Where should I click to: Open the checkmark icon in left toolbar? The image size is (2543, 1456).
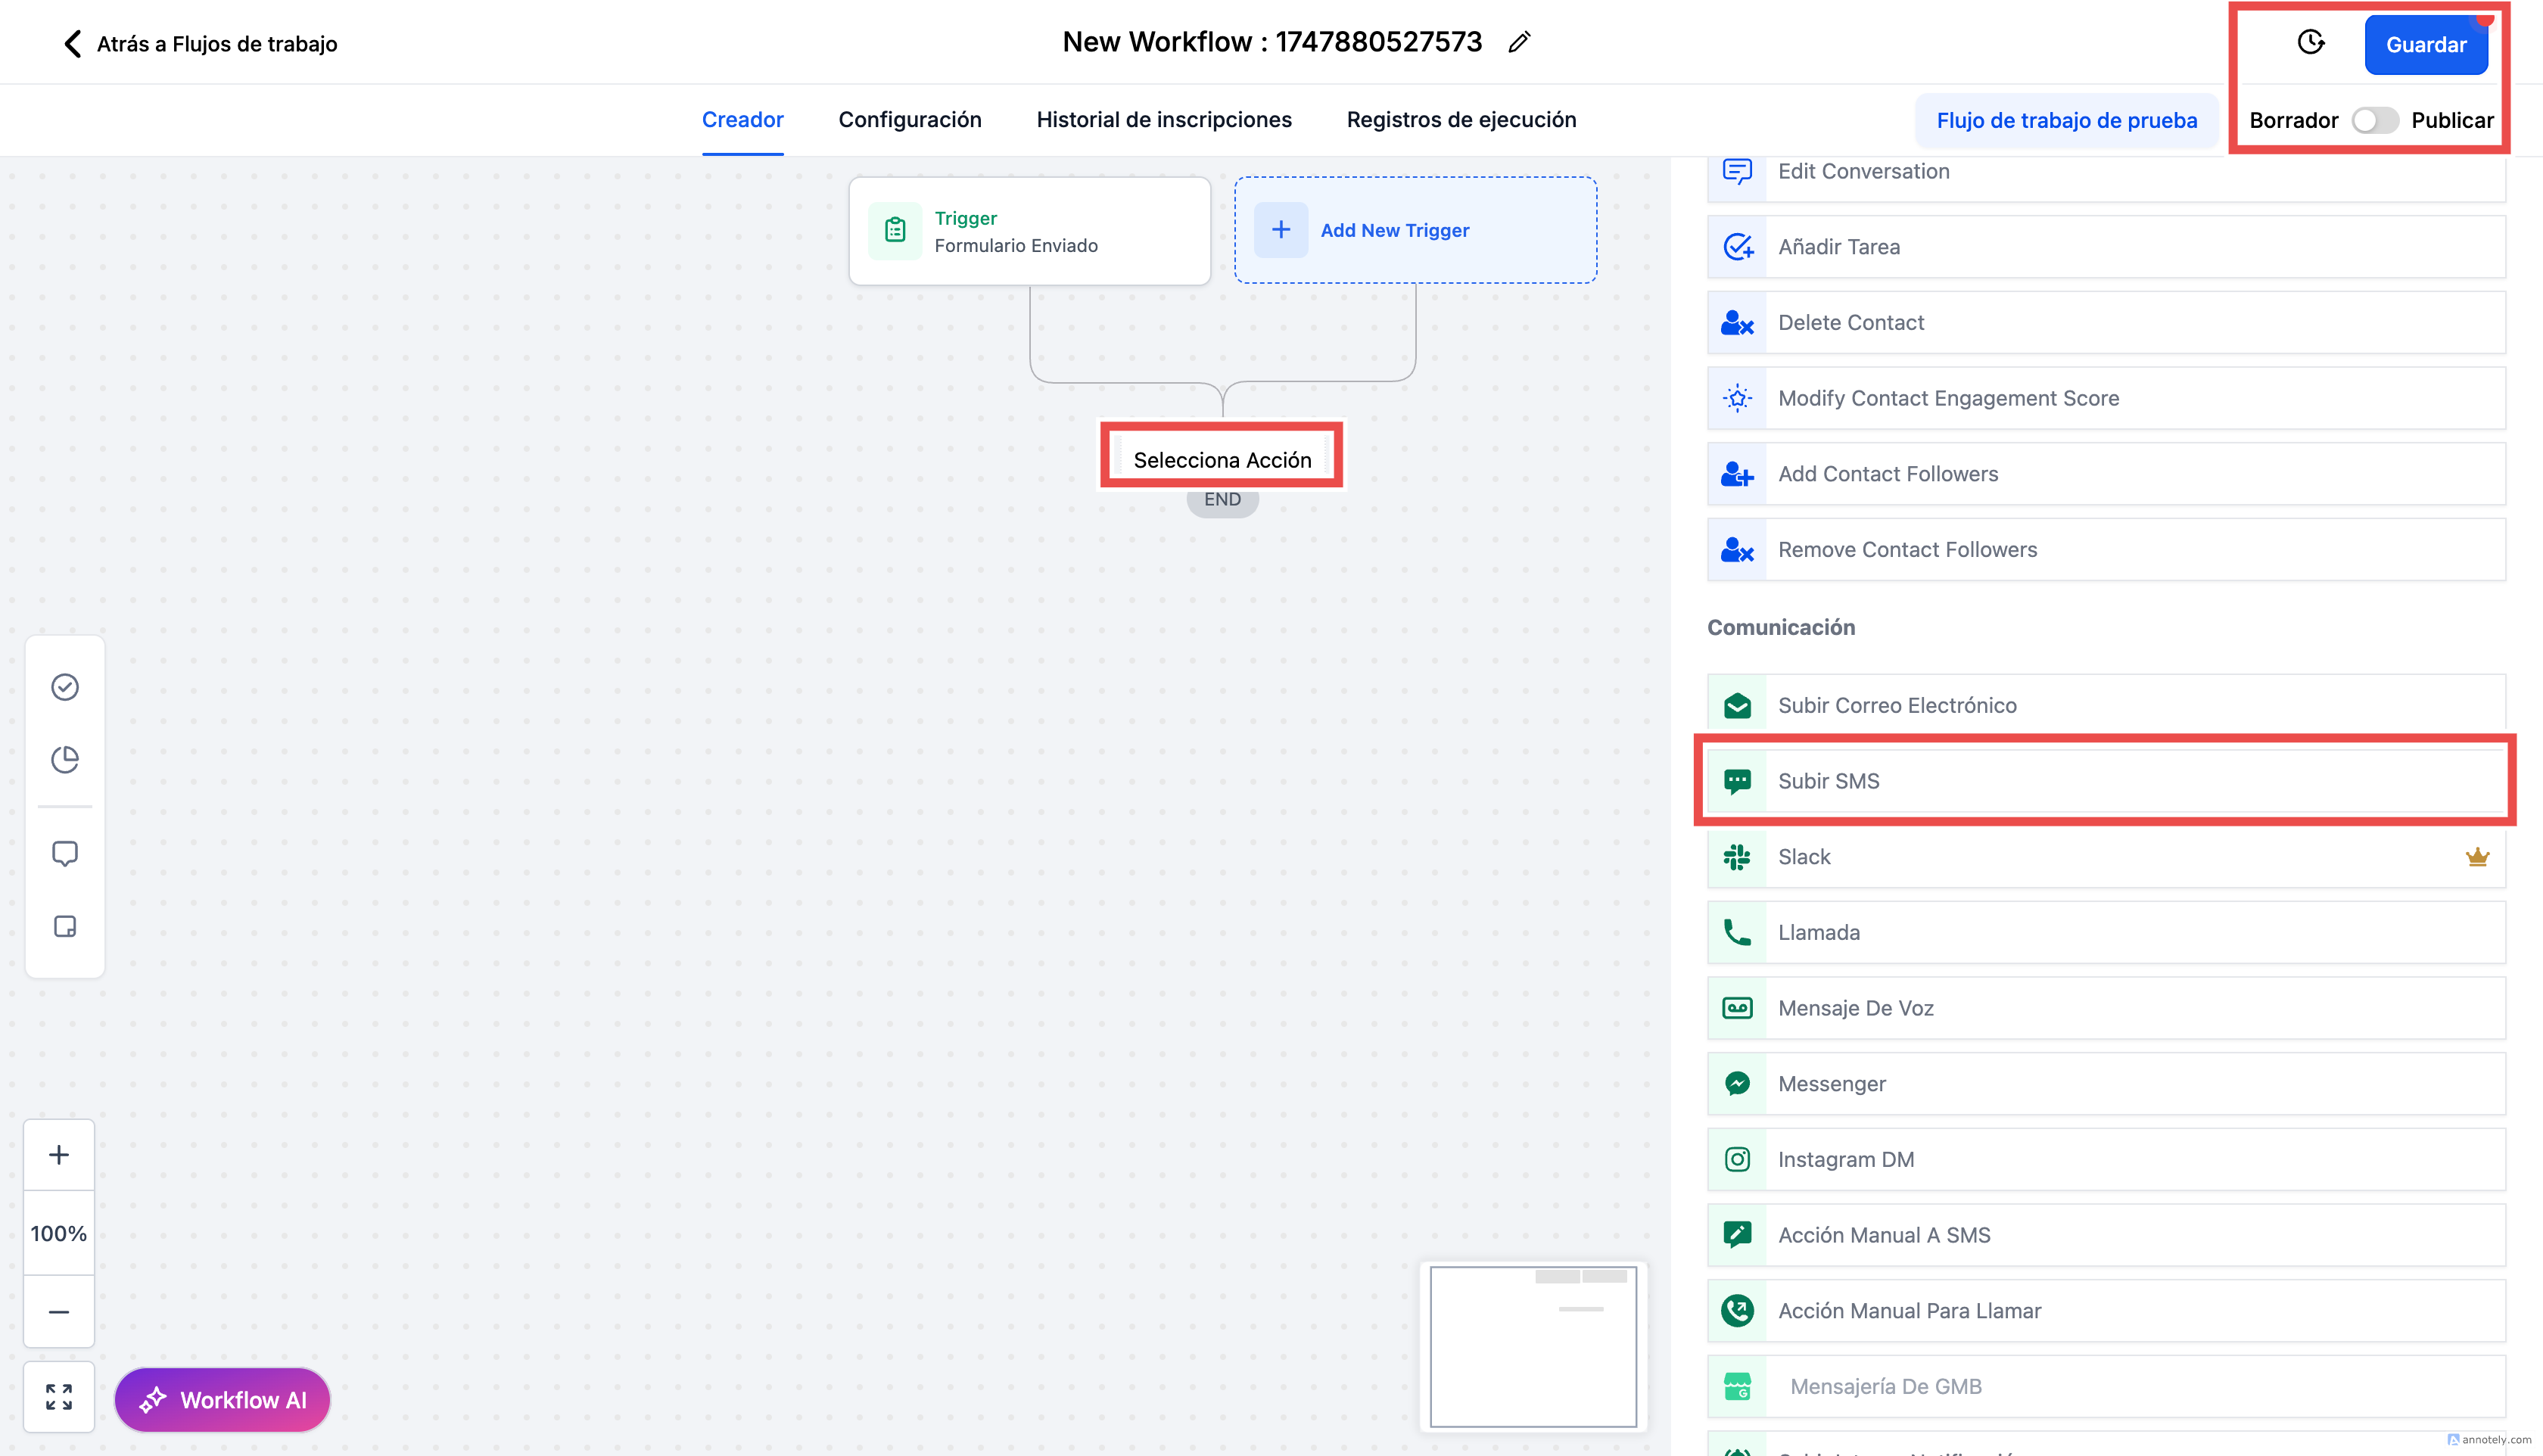click(65, 687)
